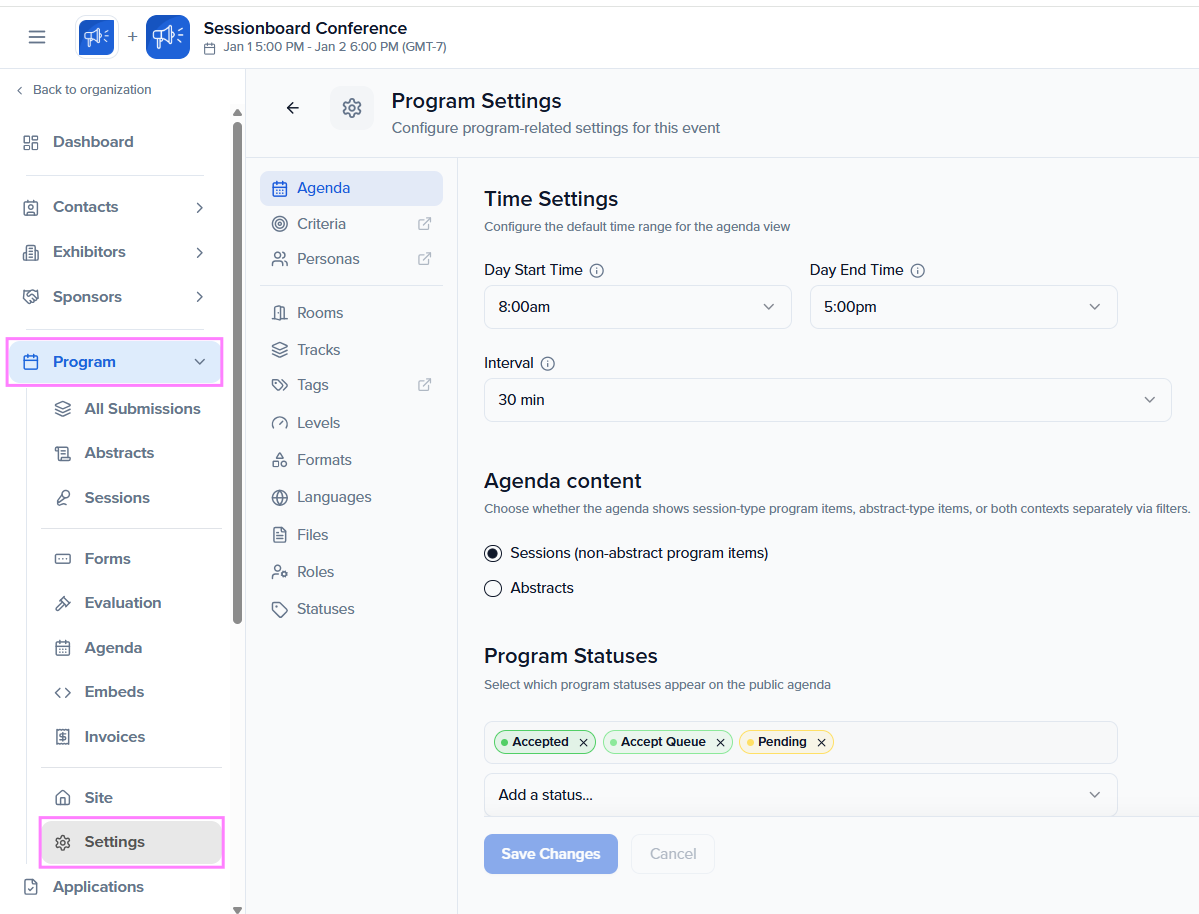
Task: Click the Save Changes button
Action: coord(551,854)
